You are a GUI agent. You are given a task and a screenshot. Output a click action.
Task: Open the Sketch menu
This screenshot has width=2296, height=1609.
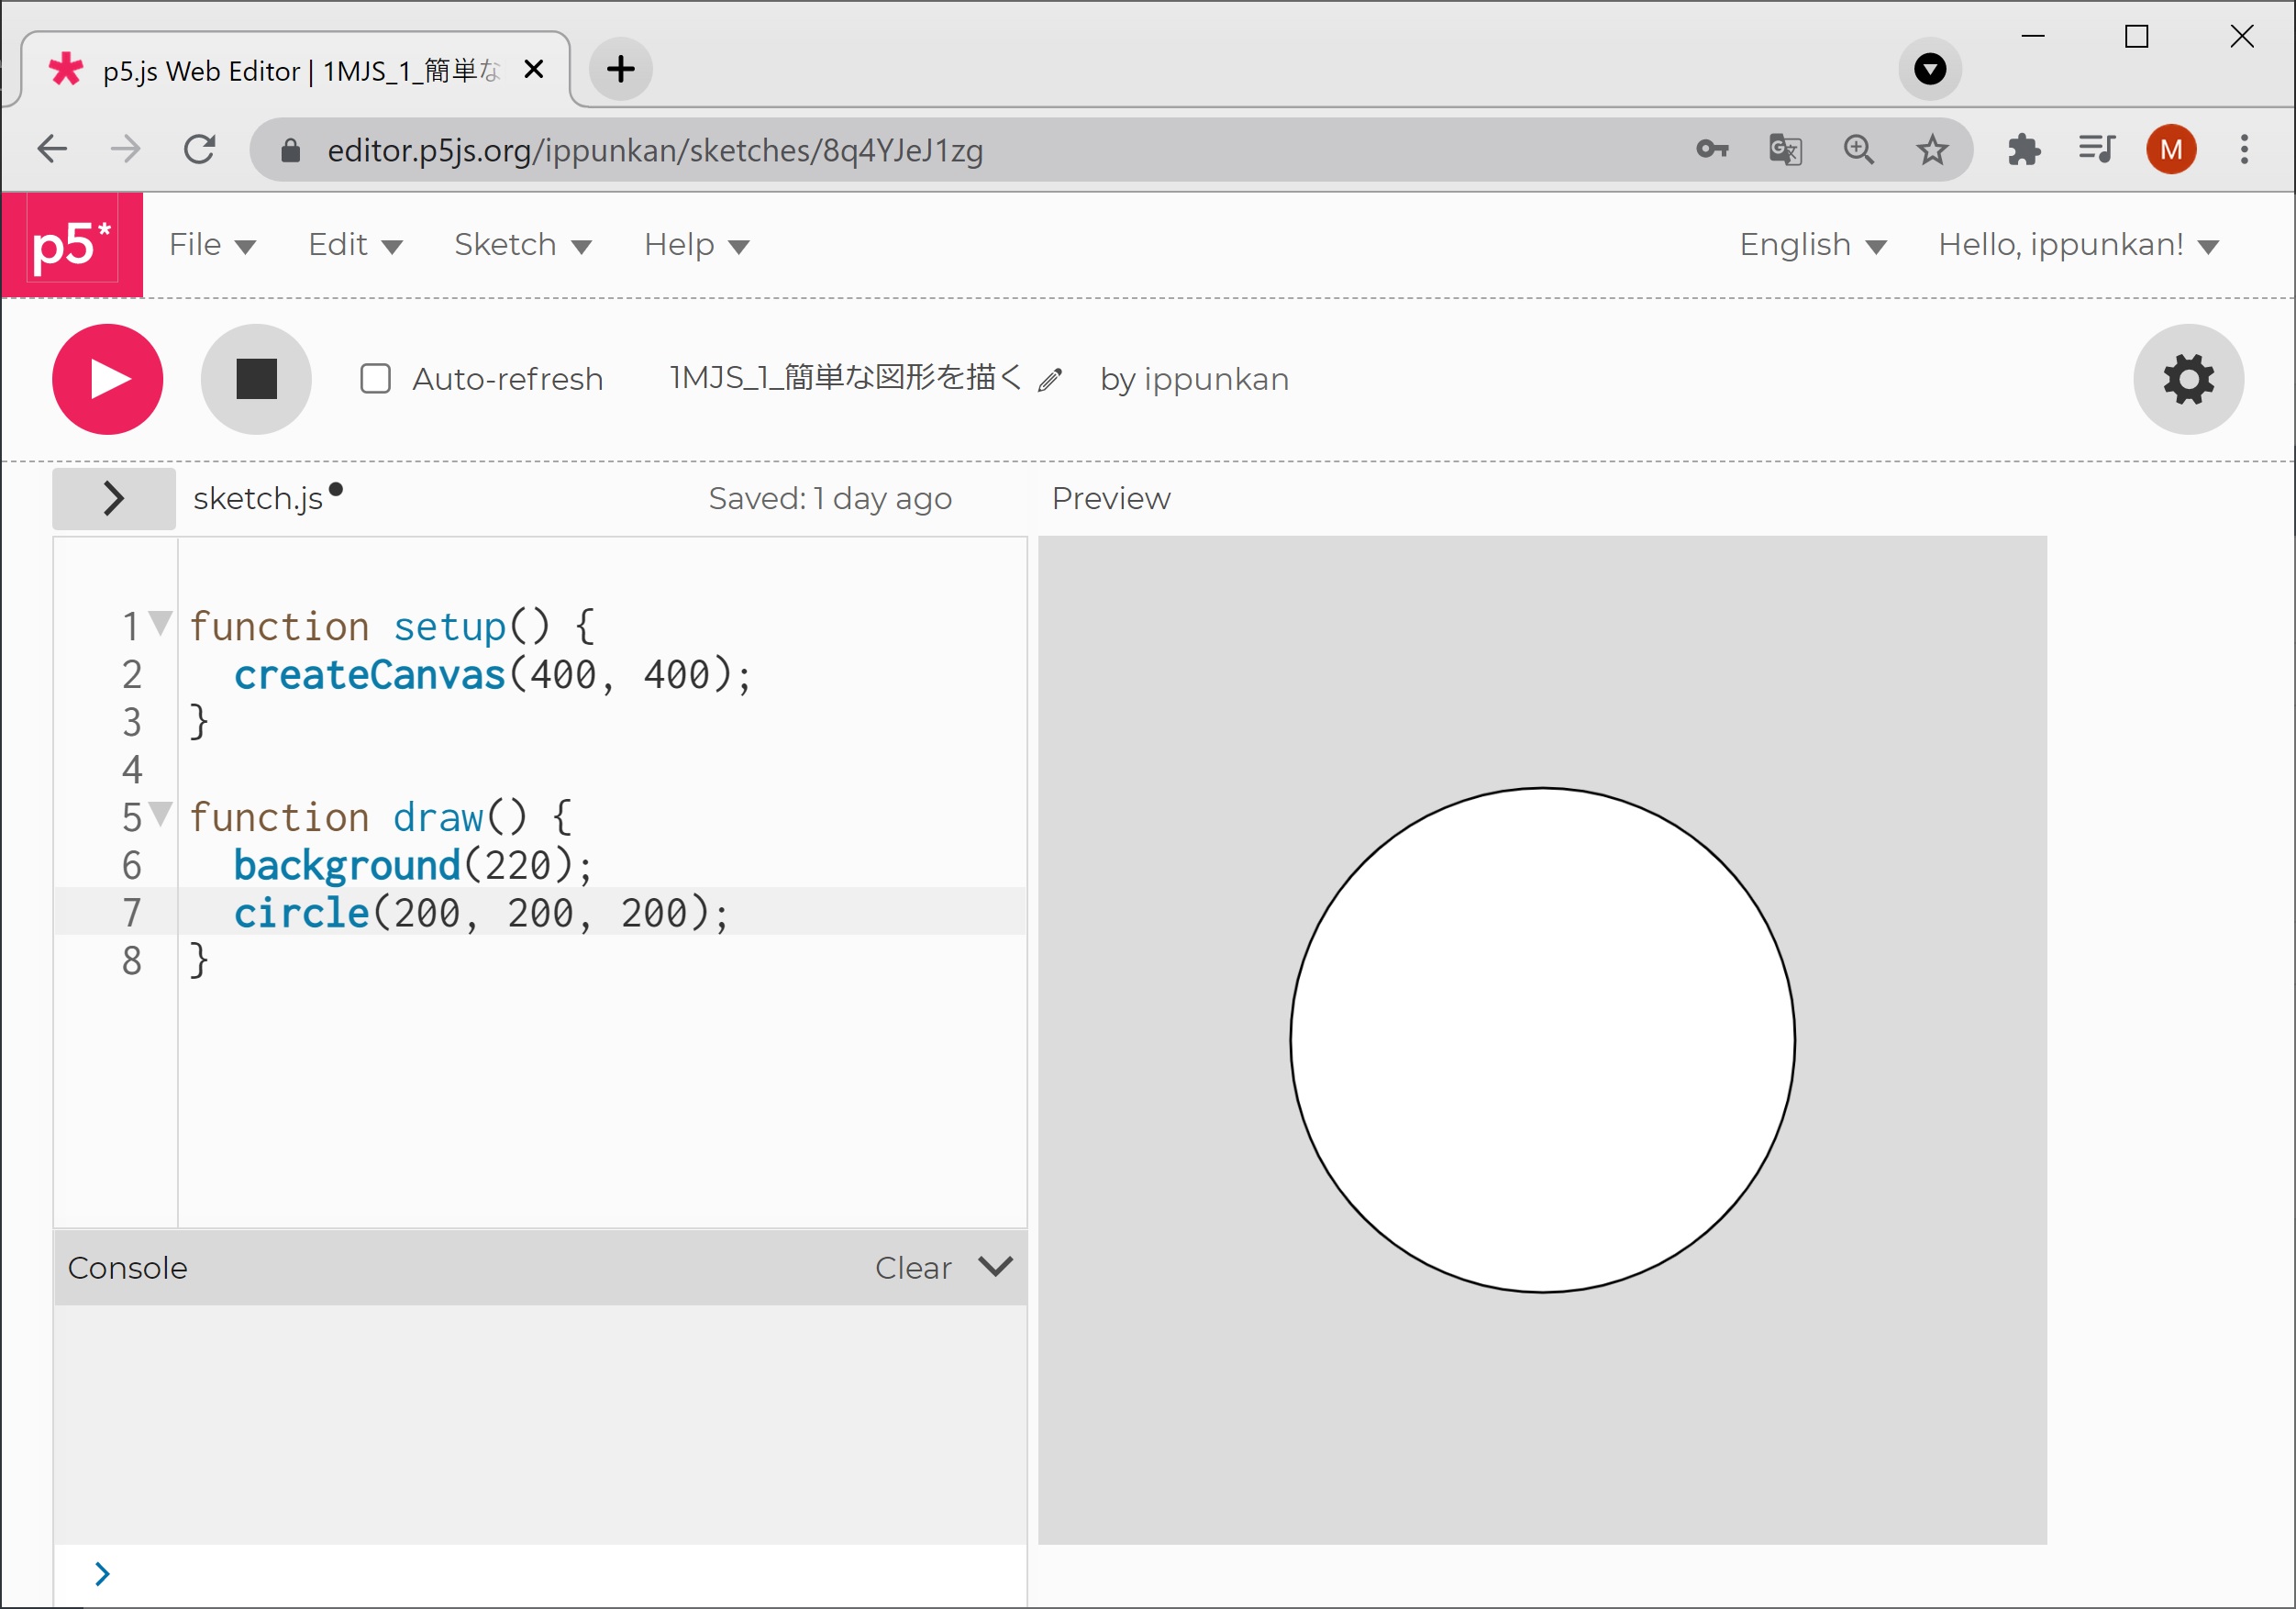523,245
